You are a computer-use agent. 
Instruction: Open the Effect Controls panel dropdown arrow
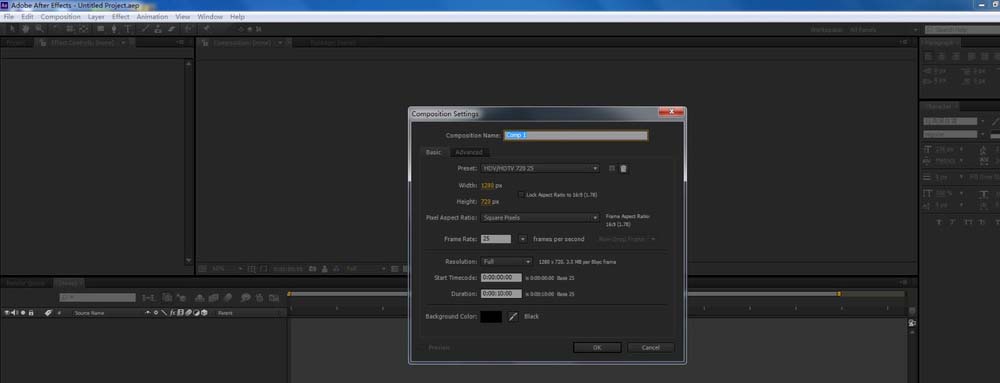[x=123, y=43]
